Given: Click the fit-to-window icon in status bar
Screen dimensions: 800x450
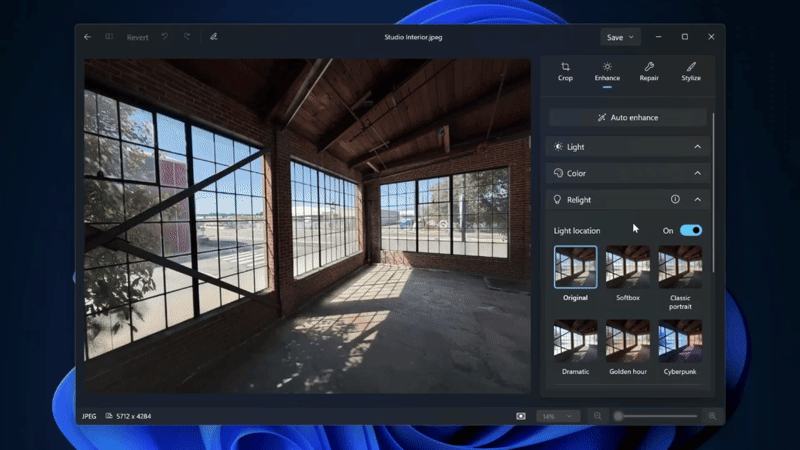Looking at the screenshot, I should click(520, 416).
